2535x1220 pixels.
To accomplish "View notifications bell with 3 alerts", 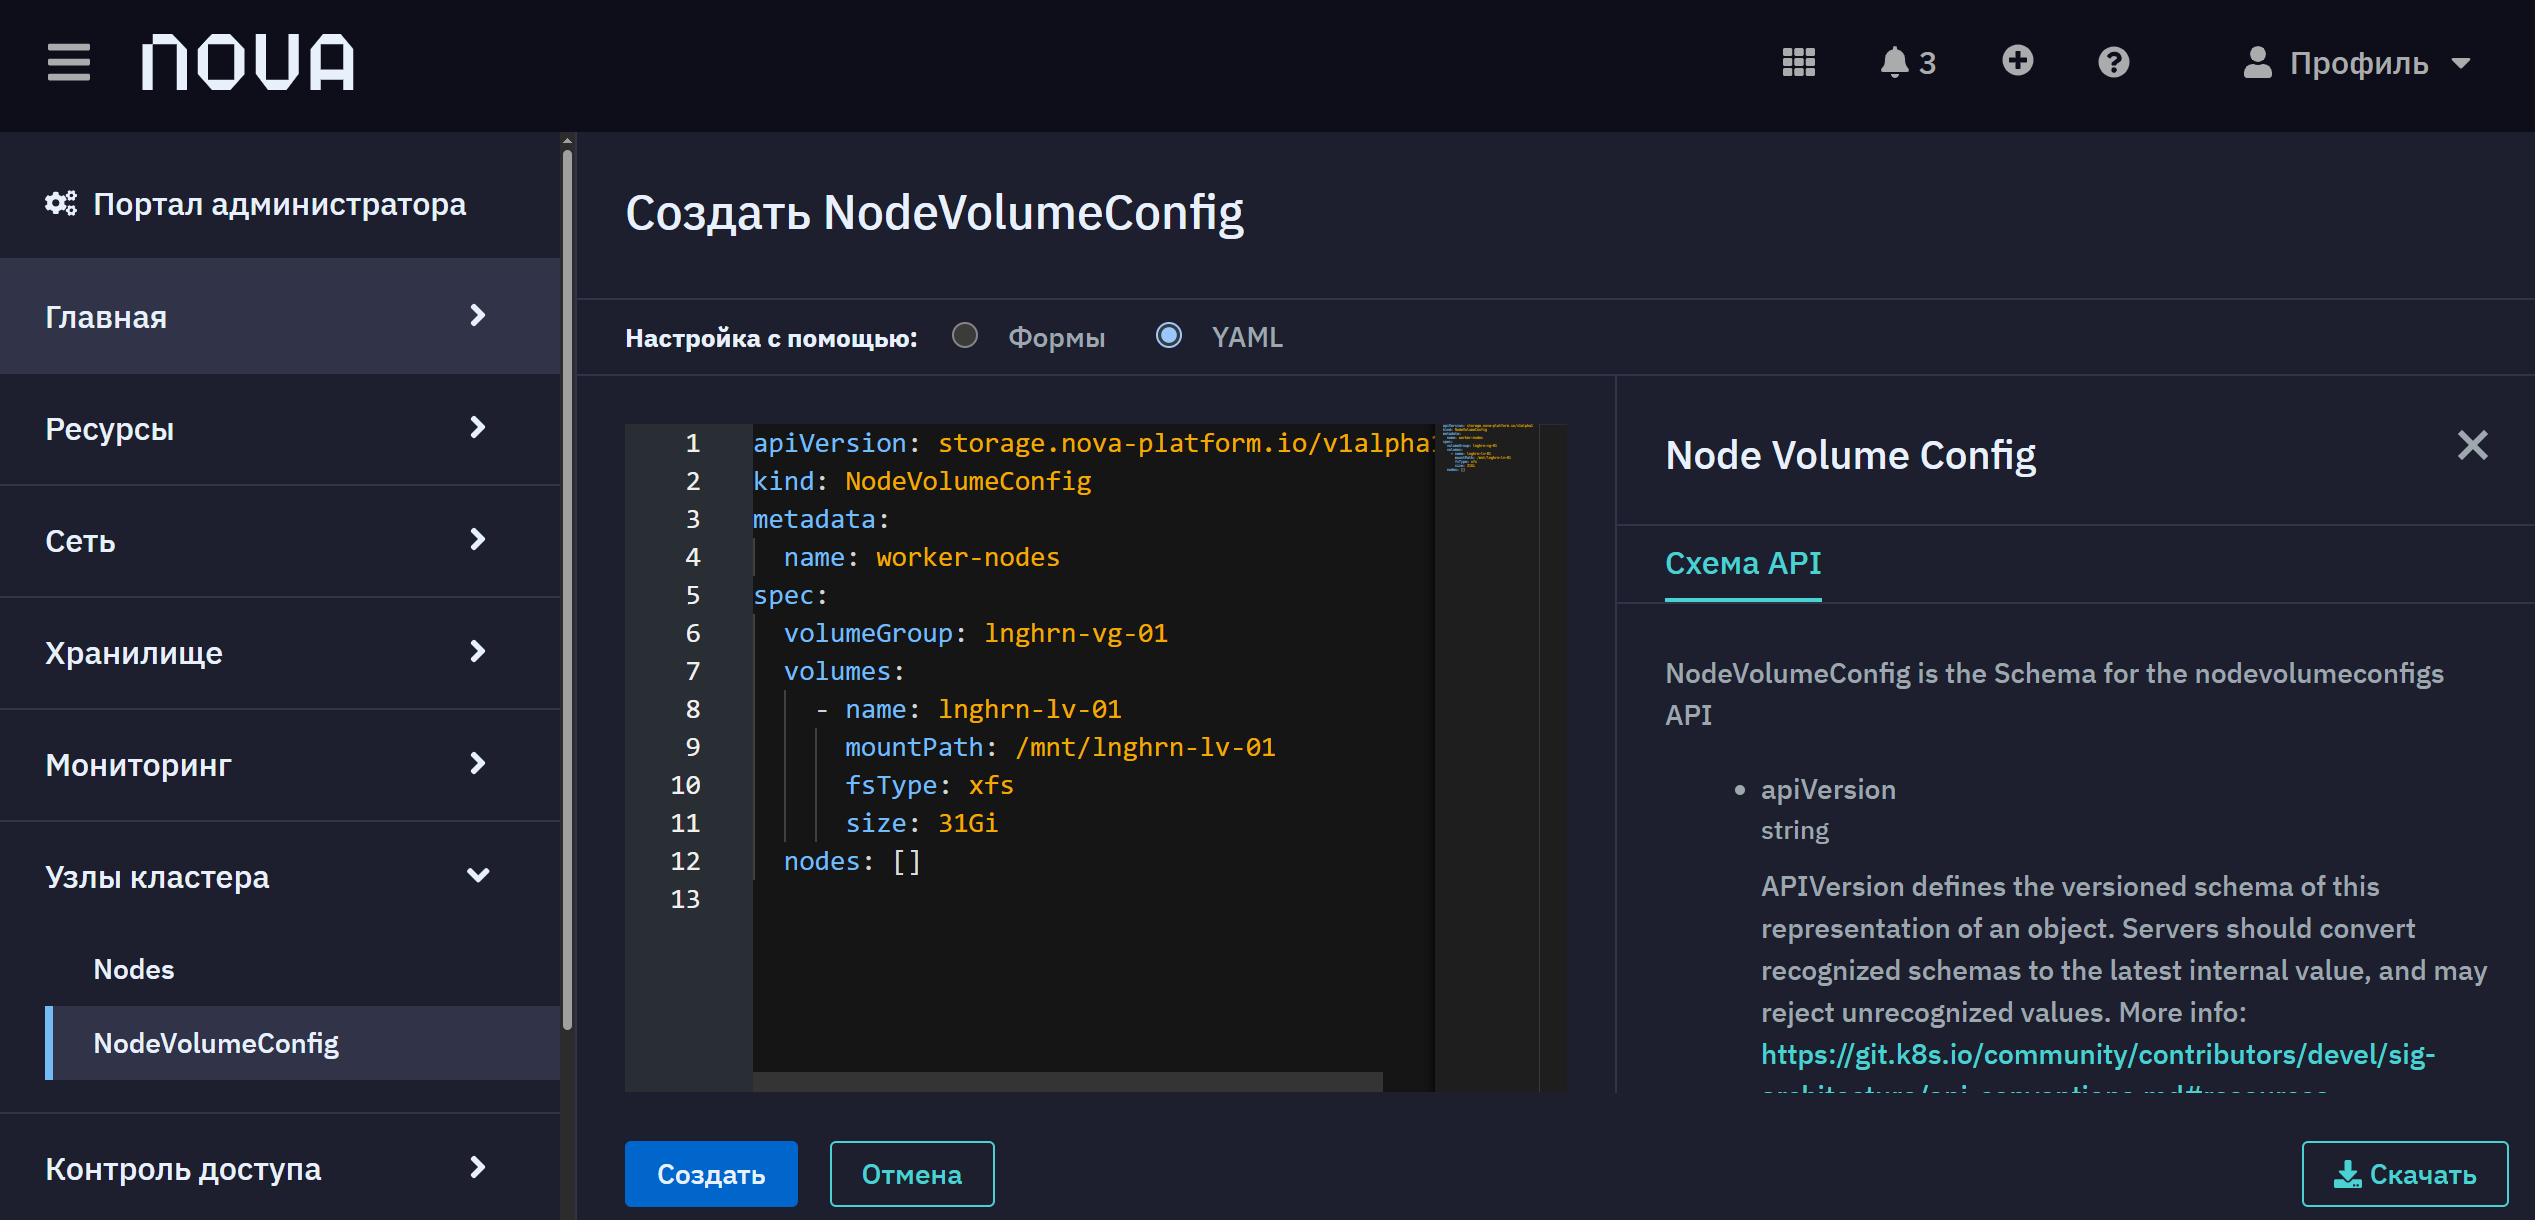I will [1907, 62].
